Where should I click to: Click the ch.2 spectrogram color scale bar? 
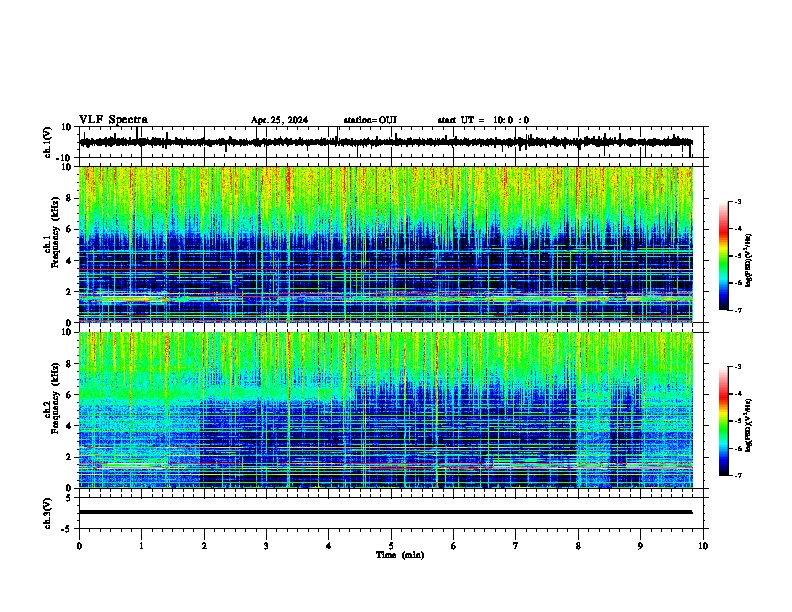point(724,421)
